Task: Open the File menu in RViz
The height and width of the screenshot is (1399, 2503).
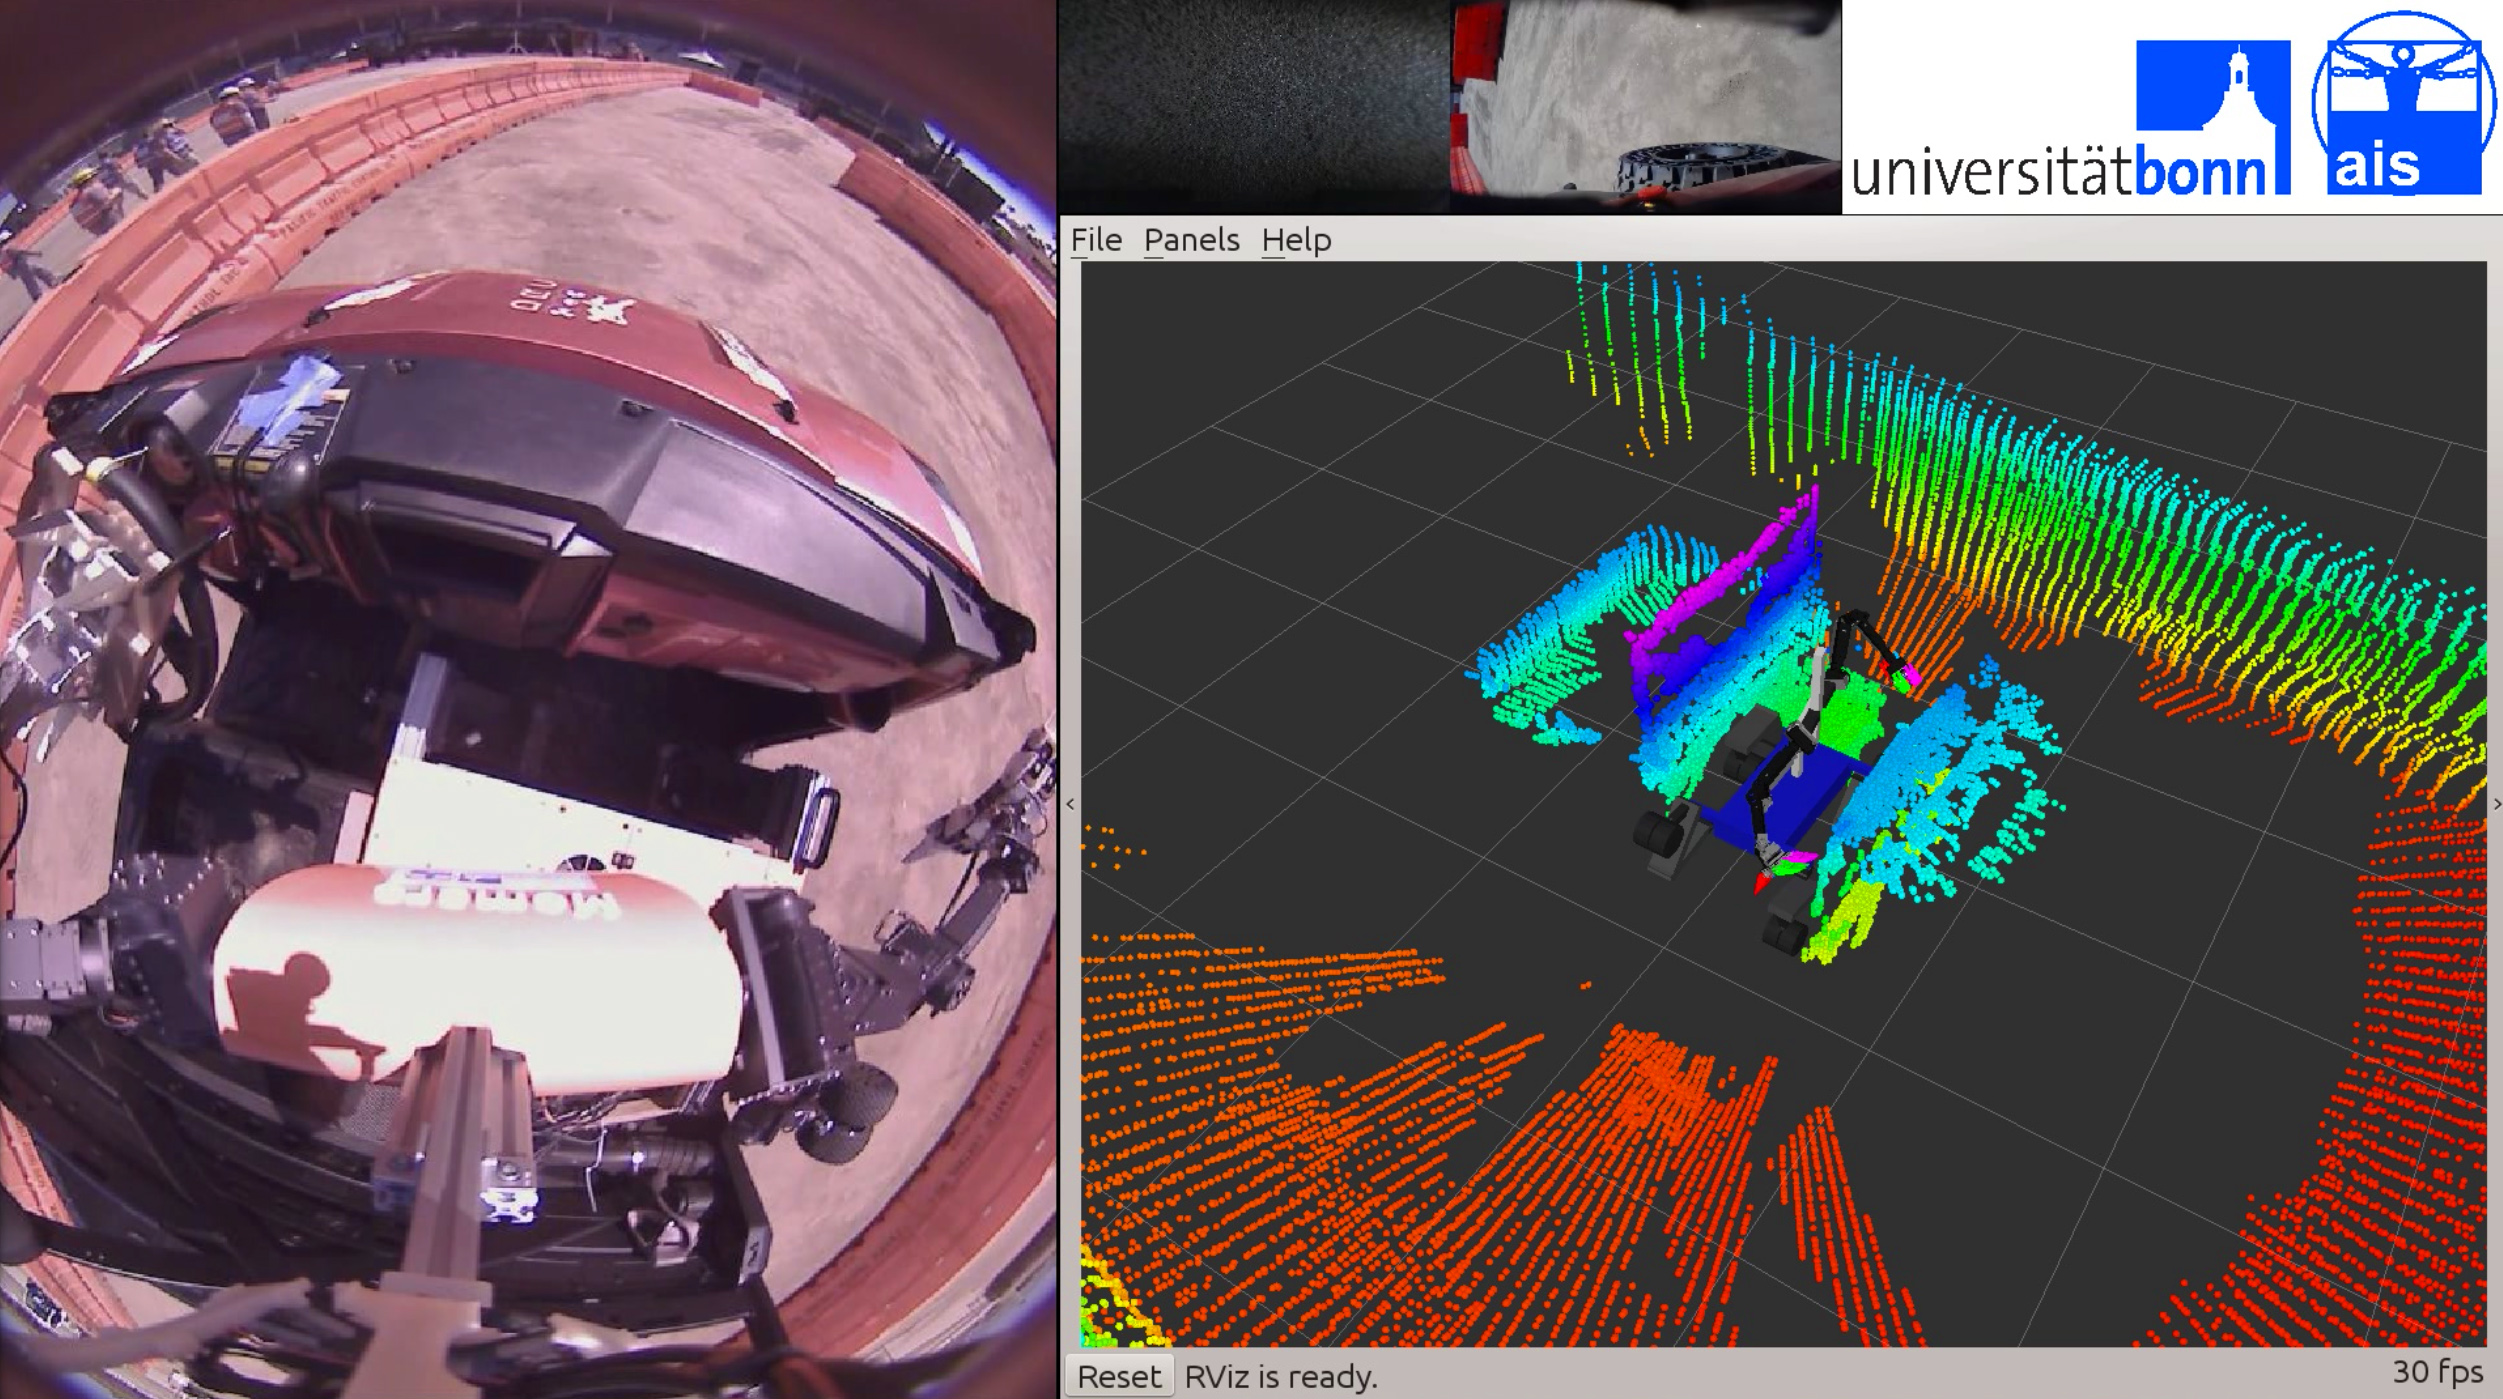Action: pos(1096,240)
